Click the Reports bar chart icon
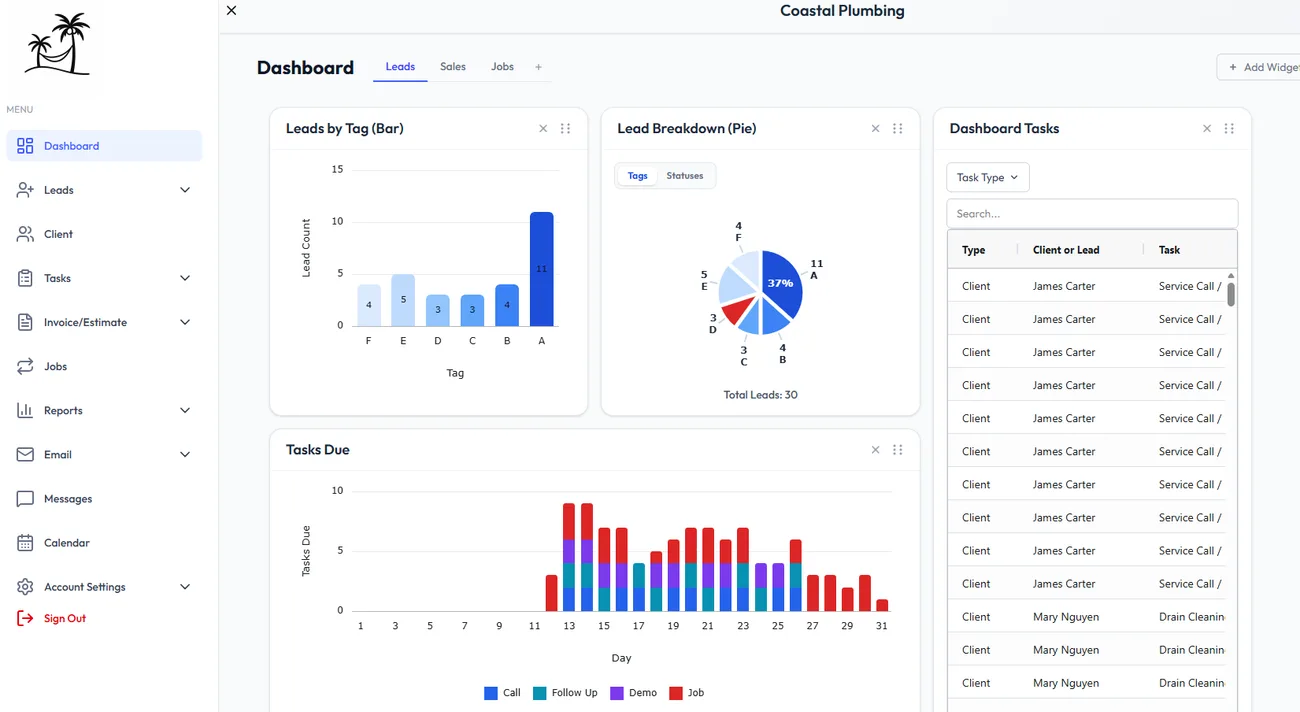This screenshot has width=1300, height=712. click(25, 410)
